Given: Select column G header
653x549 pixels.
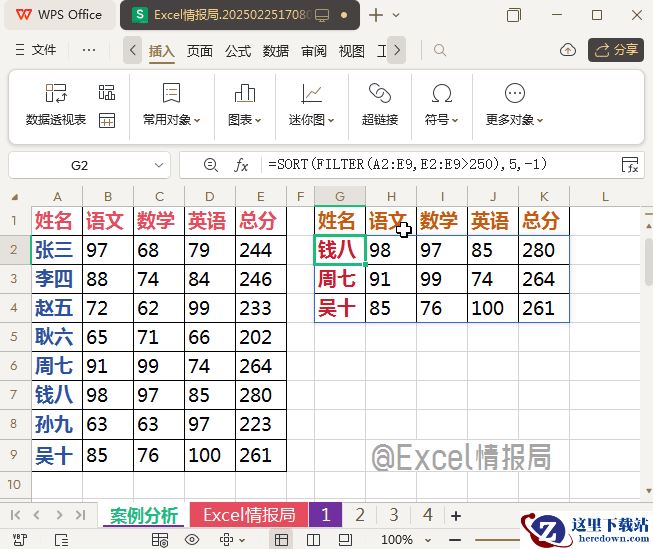Looking at the screenshot, I should (x=340, y=196).
